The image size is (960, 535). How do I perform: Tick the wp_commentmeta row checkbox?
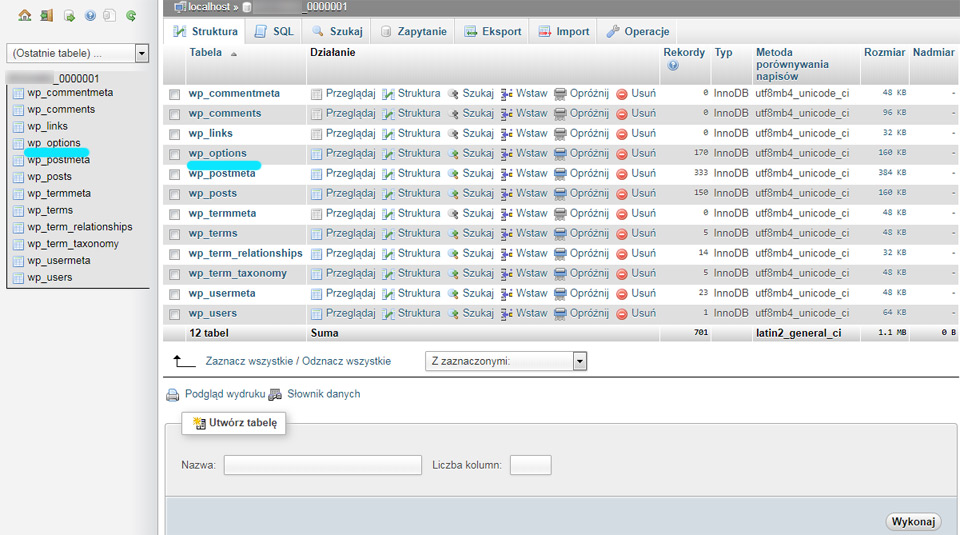click(175, 95)
